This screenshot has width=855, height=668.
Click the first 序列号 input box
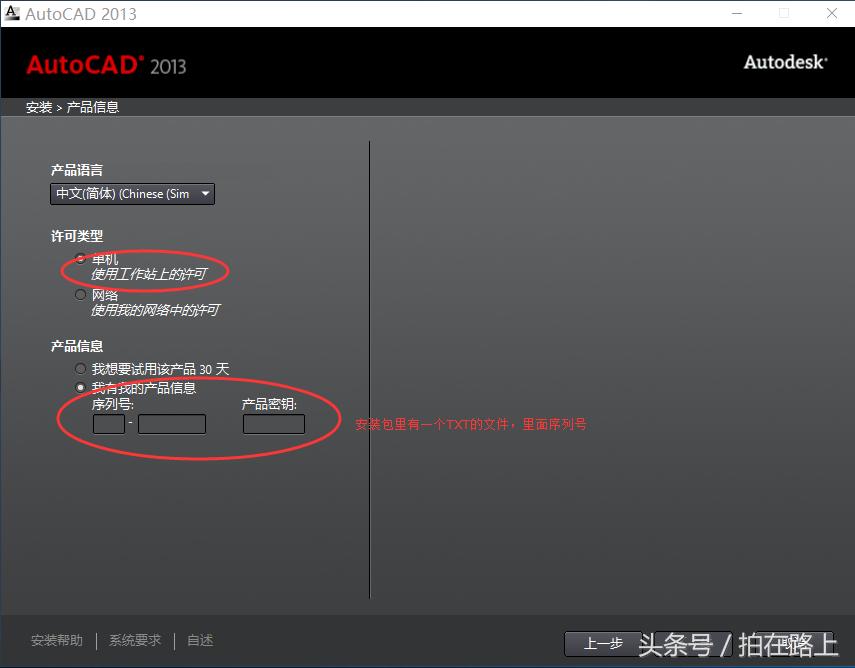coord(108,423)
